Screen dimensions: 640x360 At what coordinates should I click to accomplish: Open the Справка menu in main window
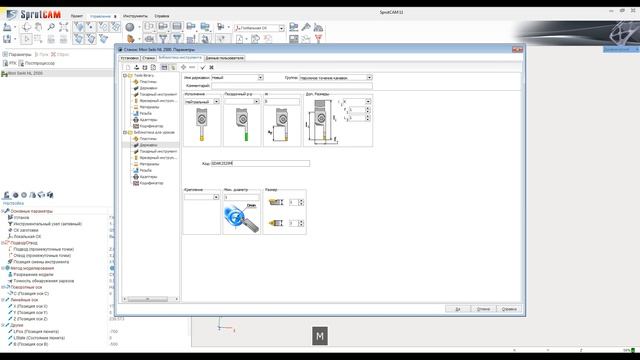(162, 16)
